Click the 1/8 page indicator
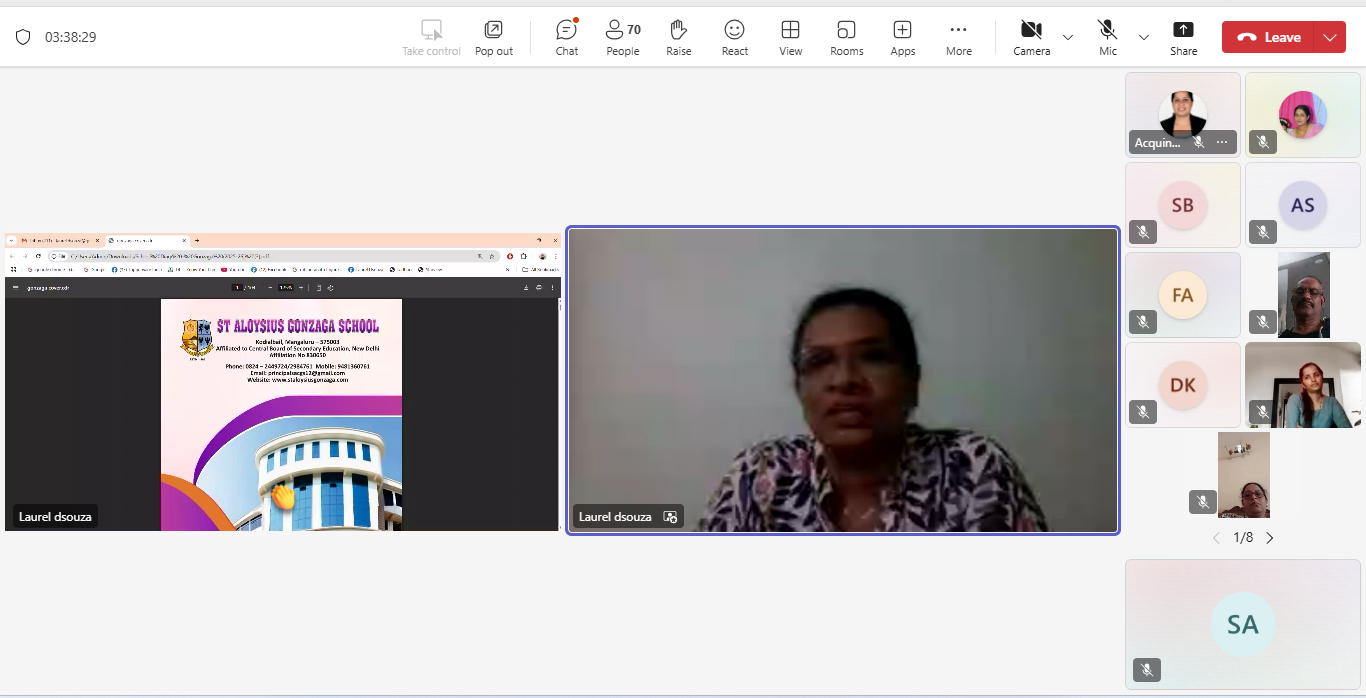The height and width of the screenshot is (698, 1366). tap(1243, 538)
